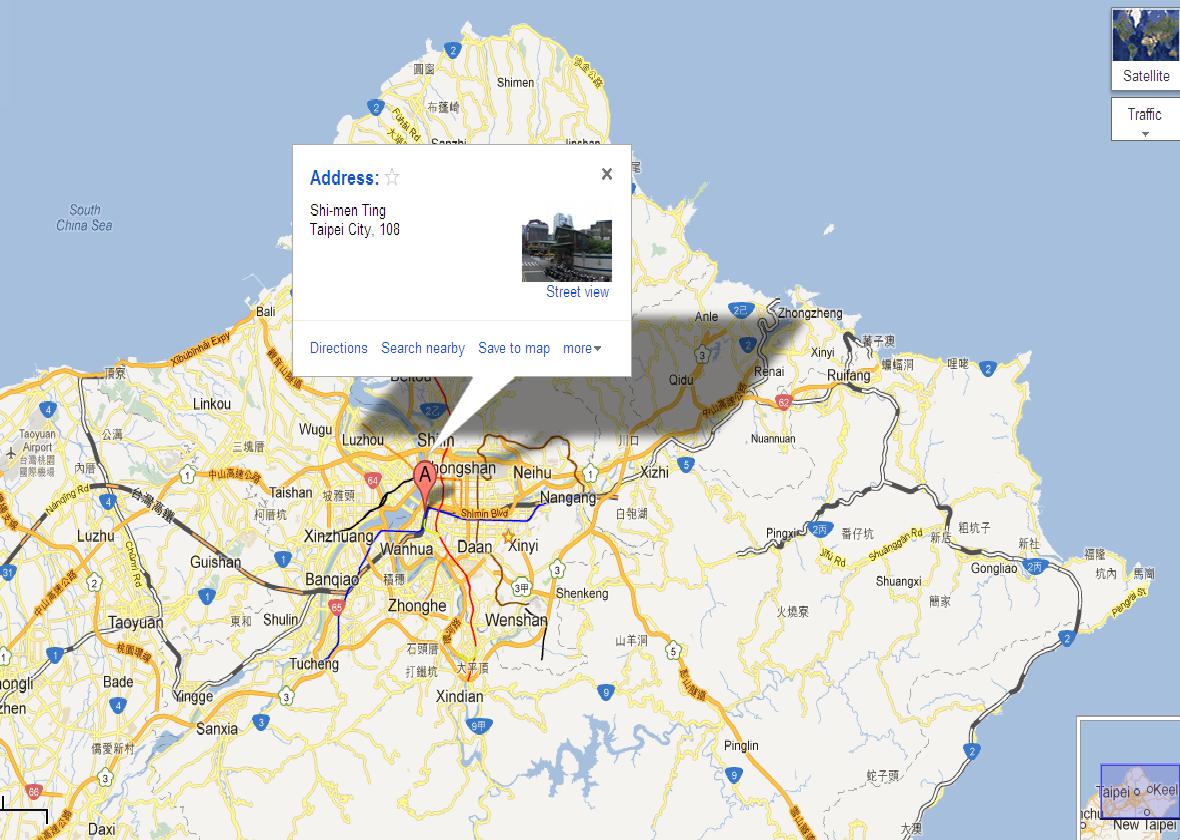Image resolution: width=1180 pixels, height=840 pixels.
Task: Toggle the favorite star beside Address
Action: click(391, 178)
